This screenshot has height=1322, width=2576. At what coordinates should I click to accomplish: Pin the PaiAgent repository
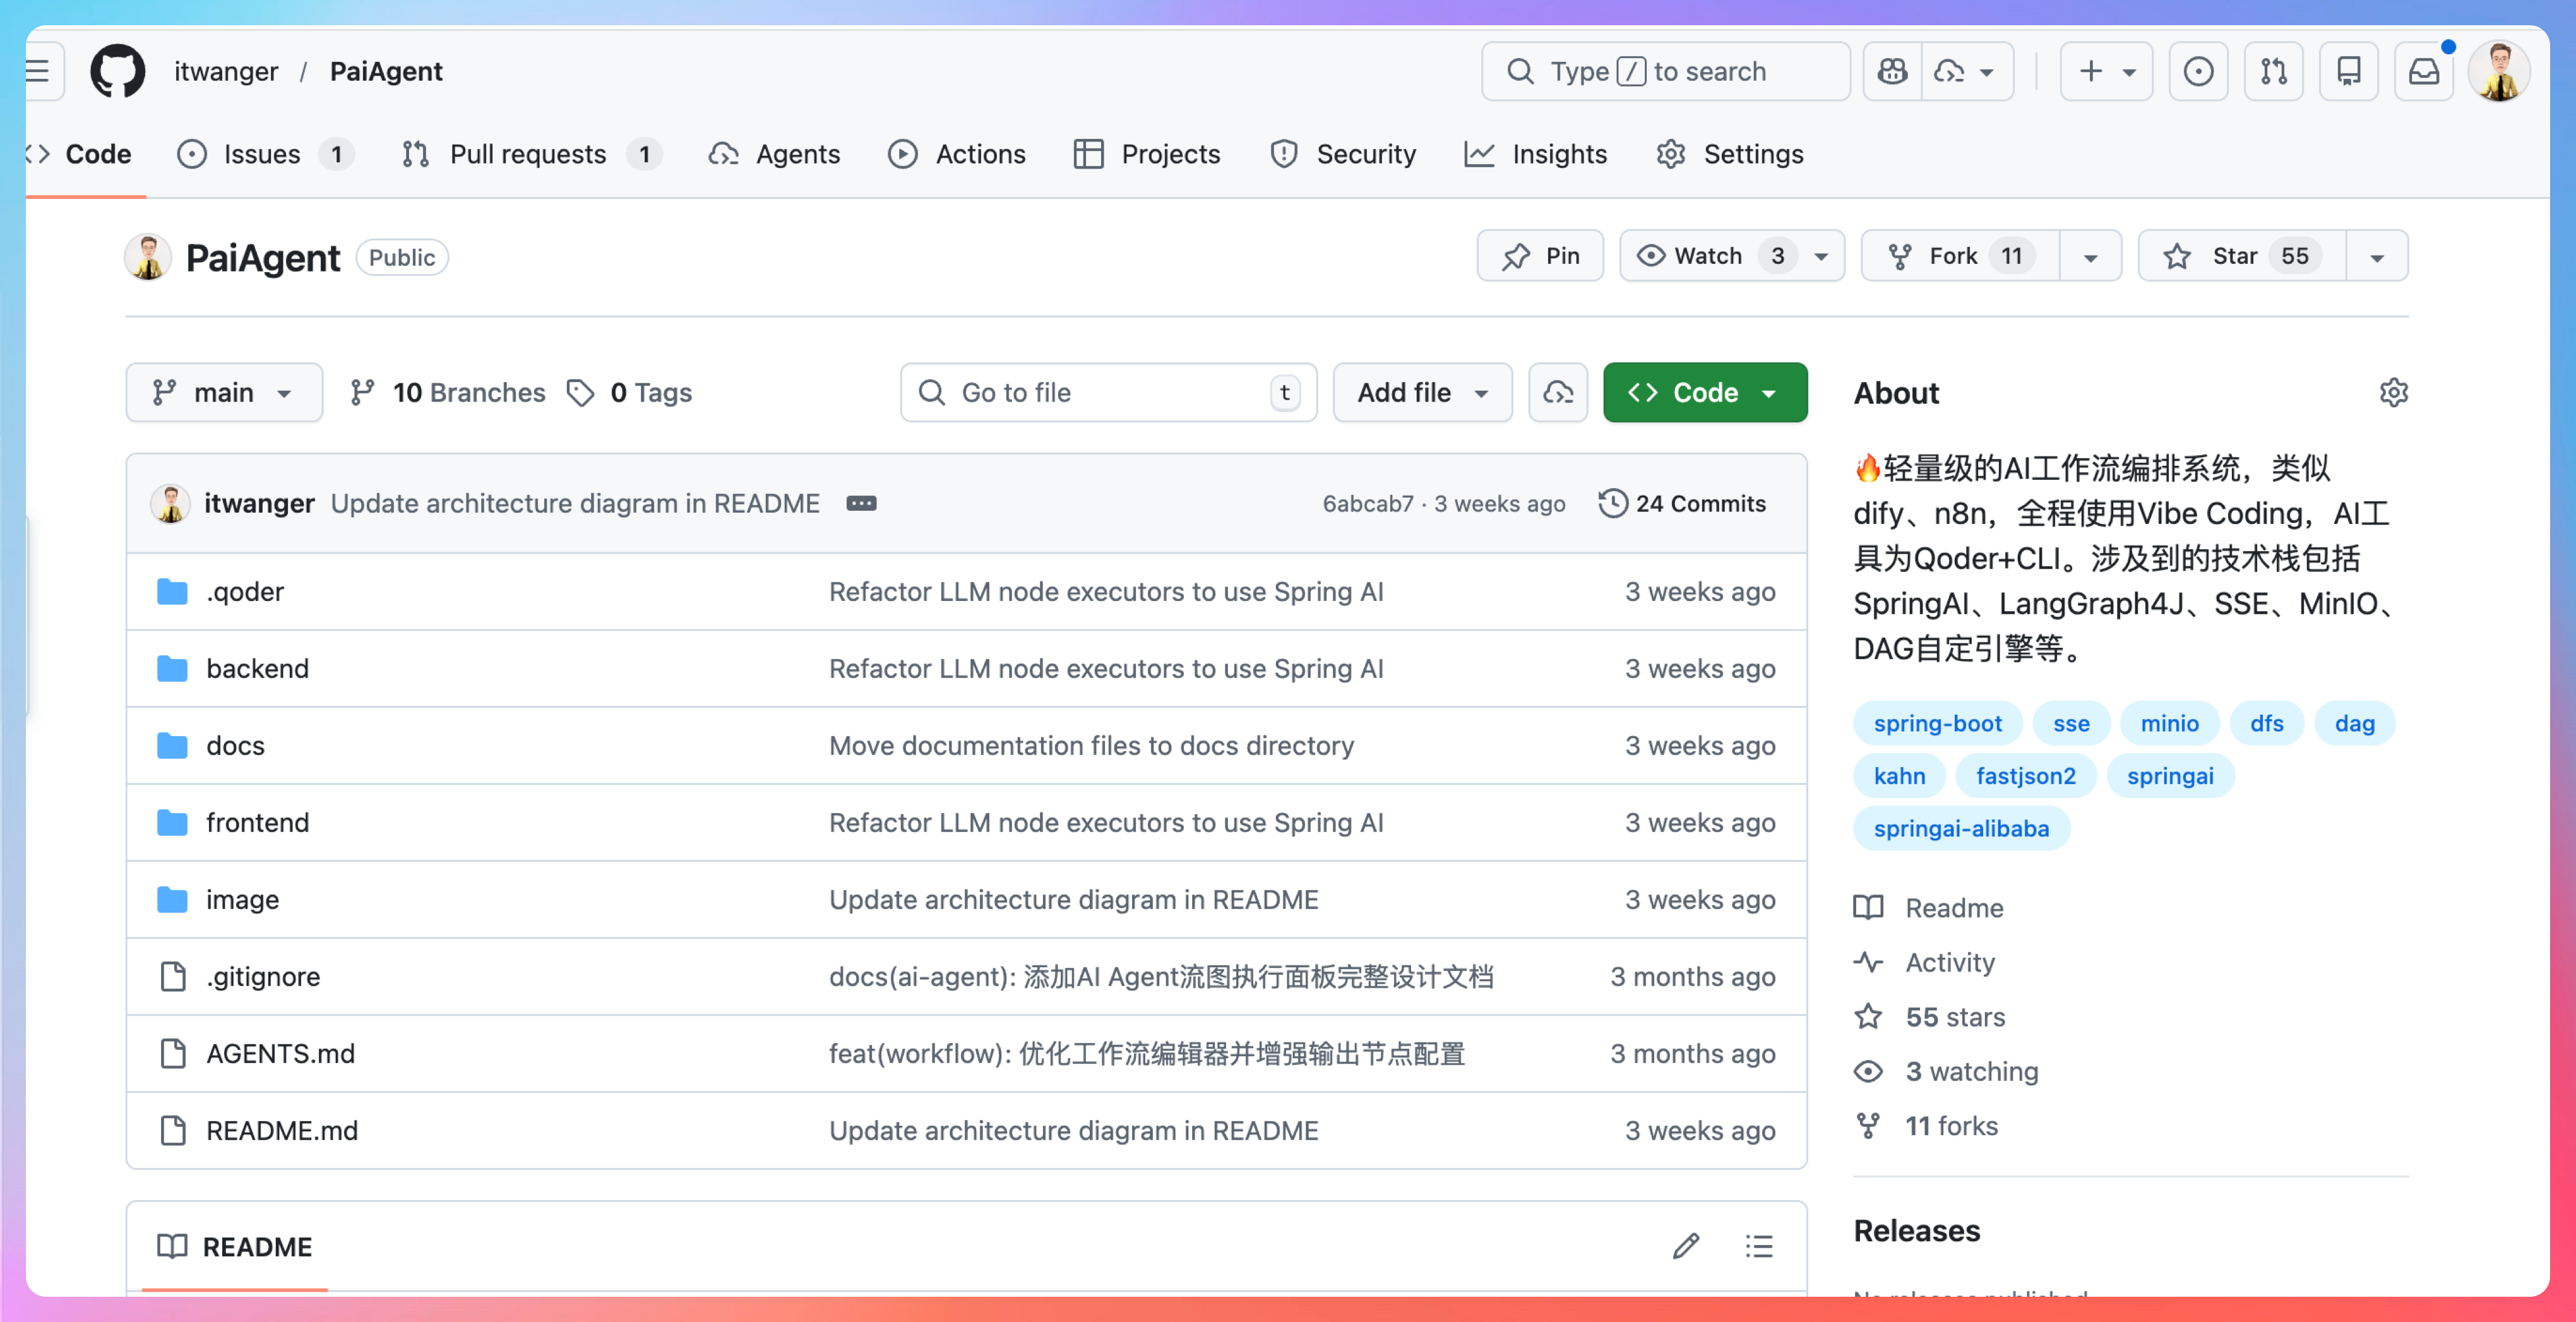(1540, 256)
